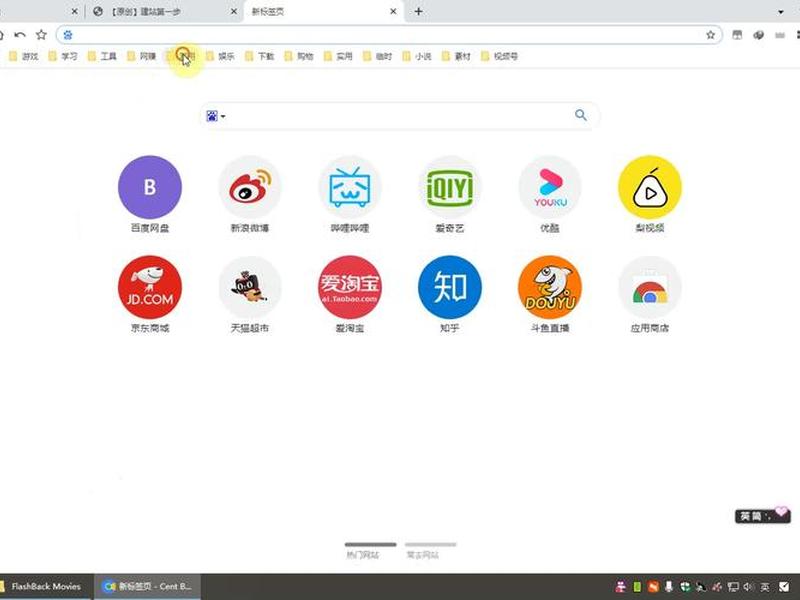Open the 哔哩哔哩 Bilibili shortcut

pos(349,194)
